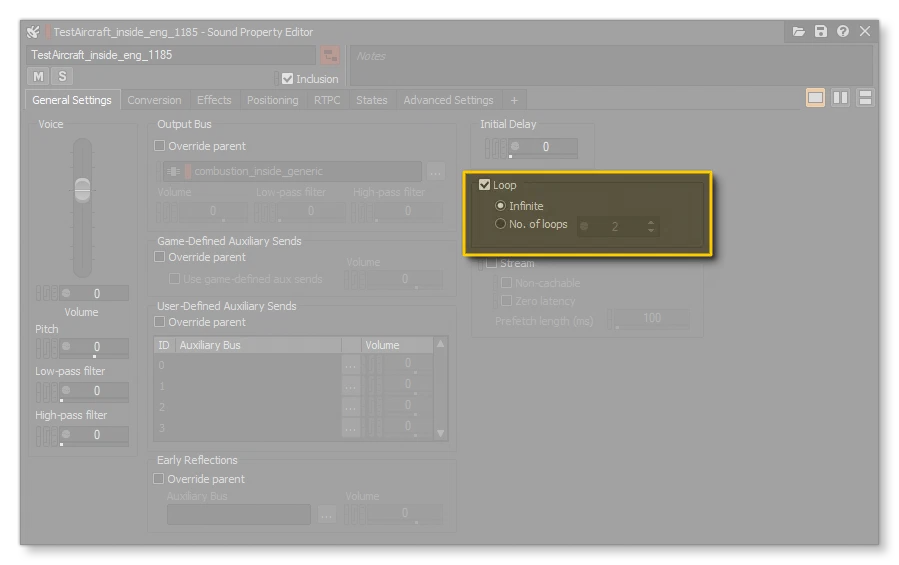The image size is (899, 565).
Task: Close the Sound Property Editor window
Action: pos(865,32)
